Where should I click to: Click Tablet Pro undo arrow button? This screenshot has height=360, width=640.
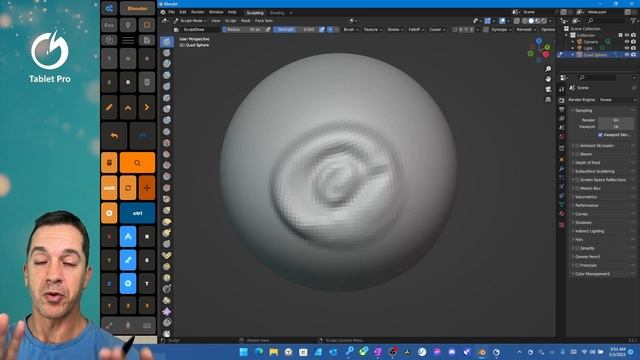114,136
